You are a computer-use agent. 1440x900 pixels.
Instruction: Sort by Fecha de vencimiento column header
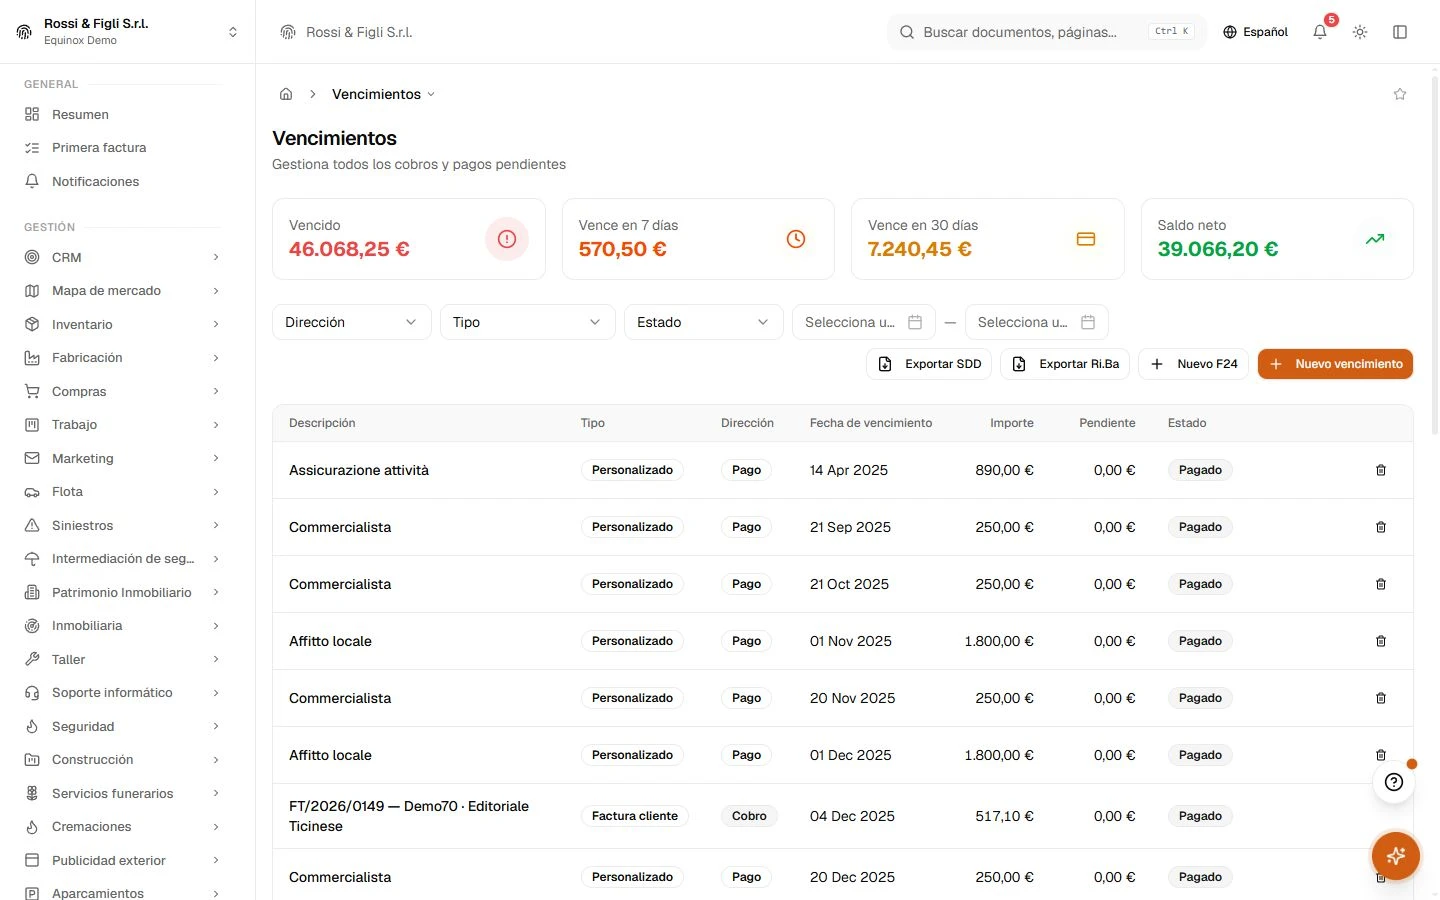(x=871, y=423)
